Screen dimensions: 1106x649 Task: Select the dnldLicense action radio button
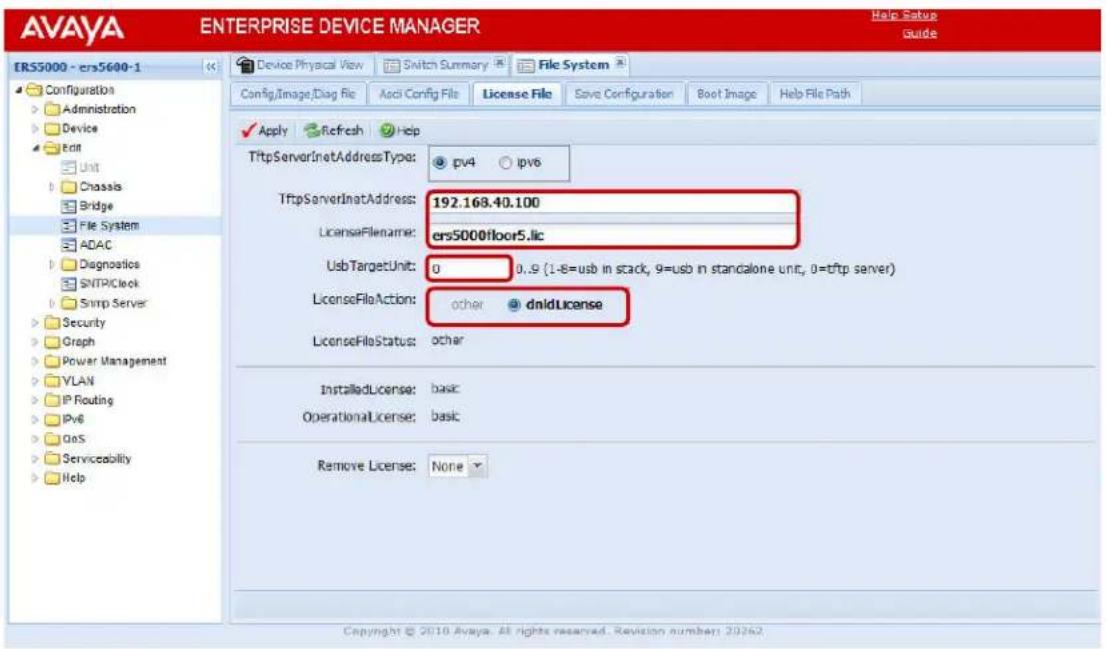coord(514,305)
